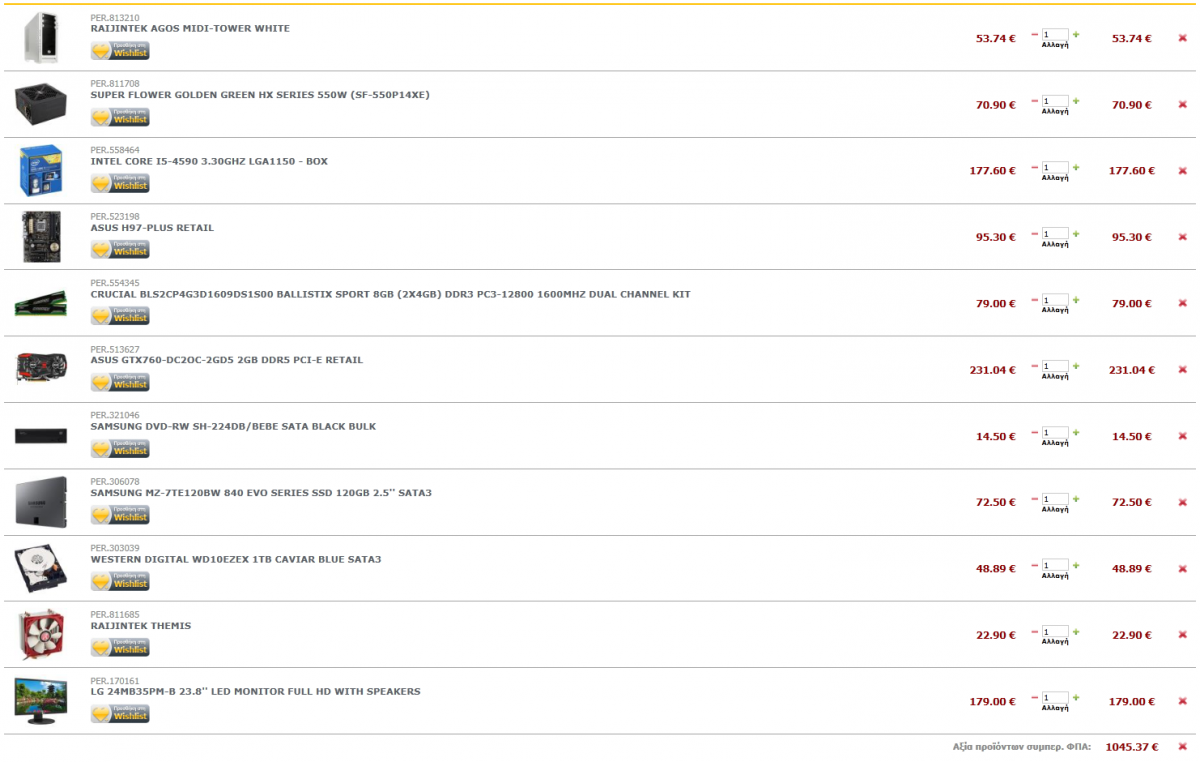The image size is (1200, 762).
Task: Remove RAIJINTEK AGOS MIDI-TOWER WHITE from cart
Action: [x=1182, y=38]
